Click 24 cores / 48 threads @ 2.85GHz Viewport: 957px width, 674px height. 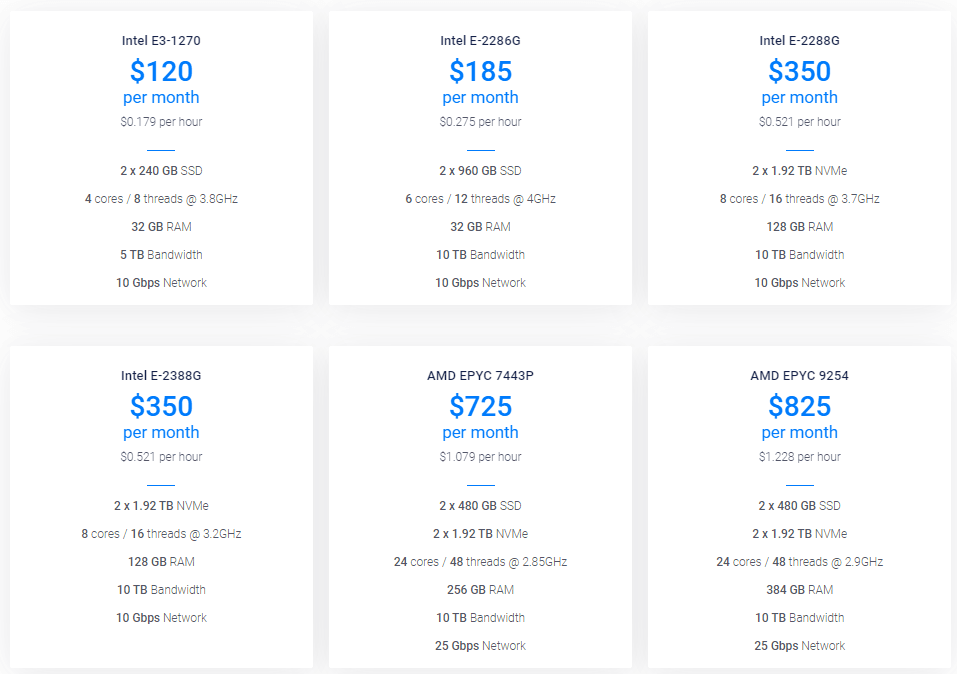click(480, 562)
